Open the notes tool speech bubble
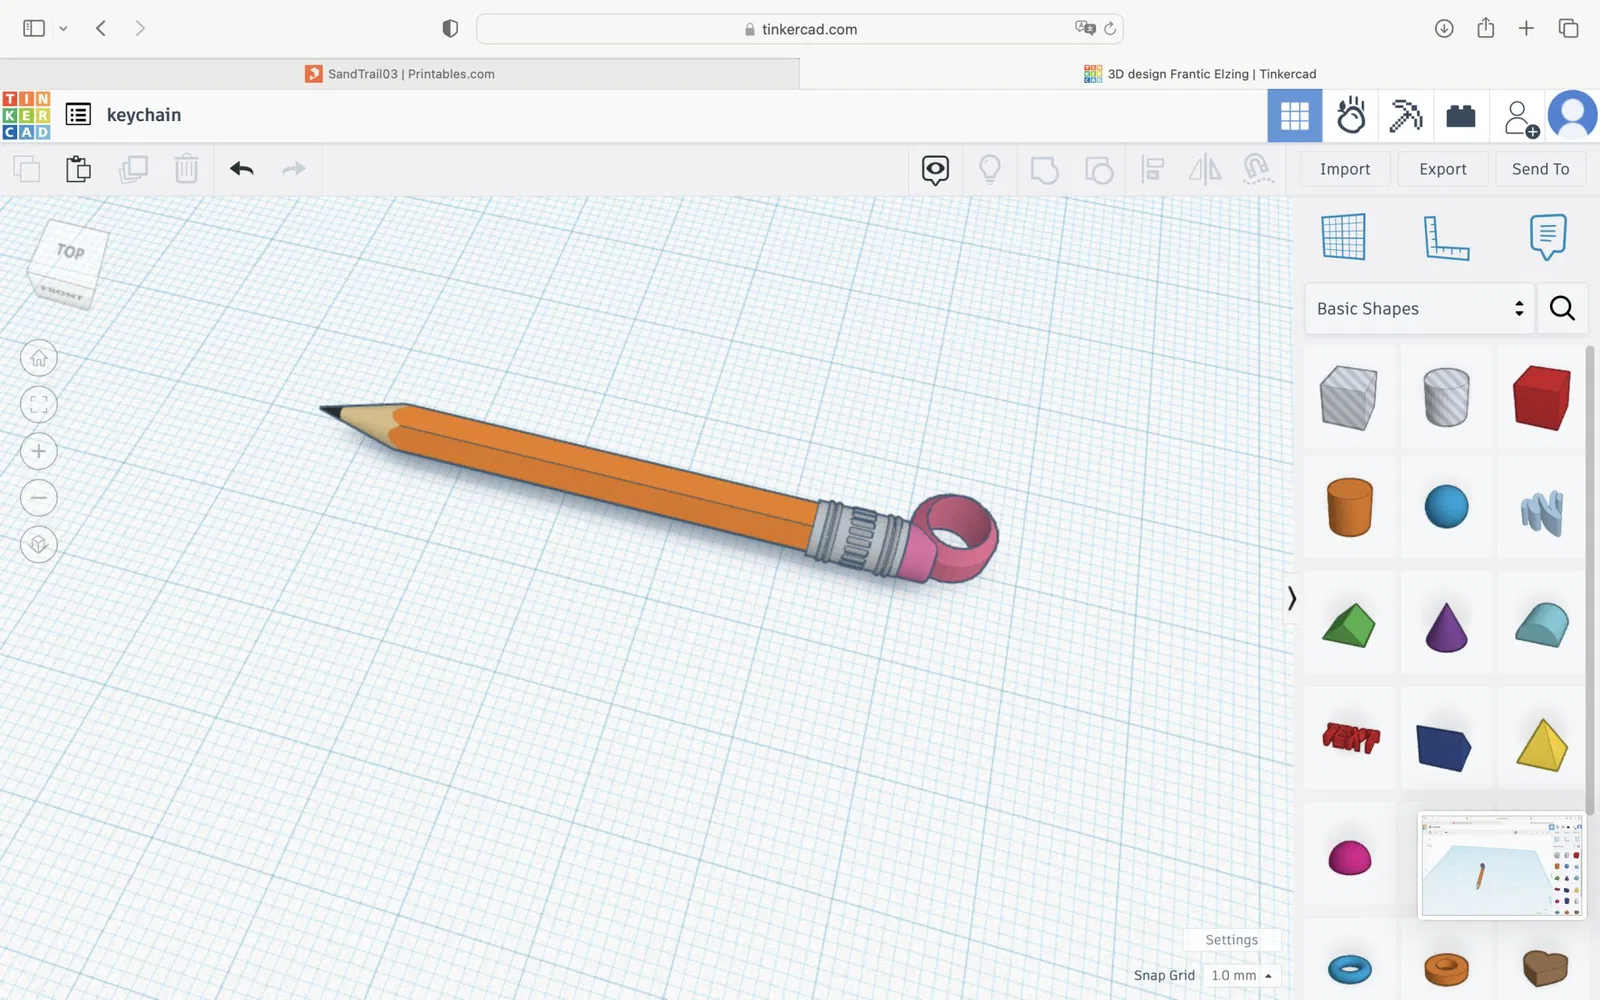The width and height of the screenshot is (1600, 1000). pos(935,170)
